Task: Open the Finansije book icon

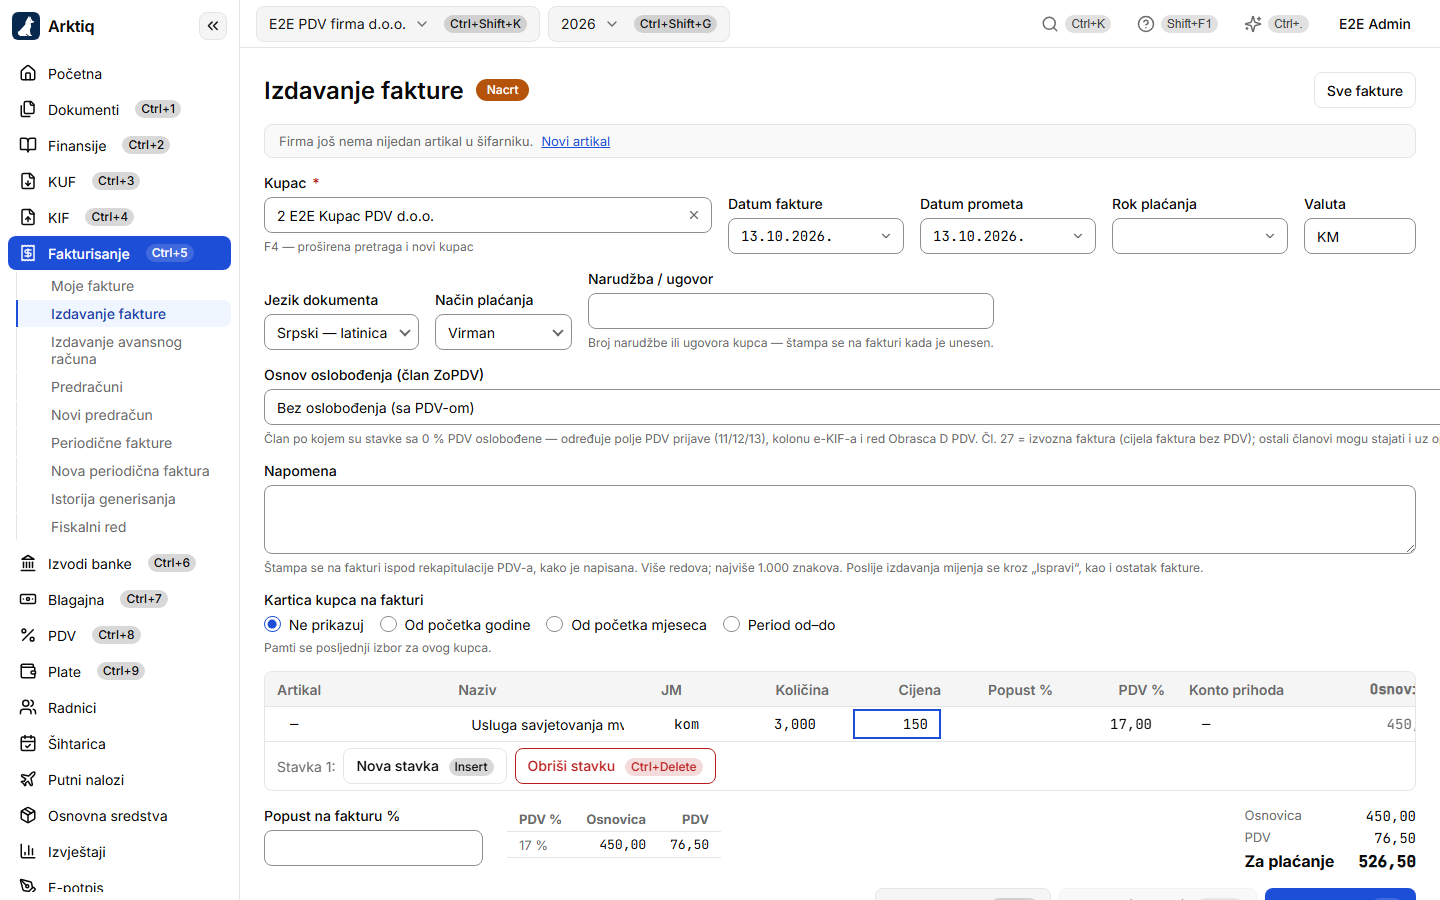Action: pyautogui.click(x=28, y=145)
